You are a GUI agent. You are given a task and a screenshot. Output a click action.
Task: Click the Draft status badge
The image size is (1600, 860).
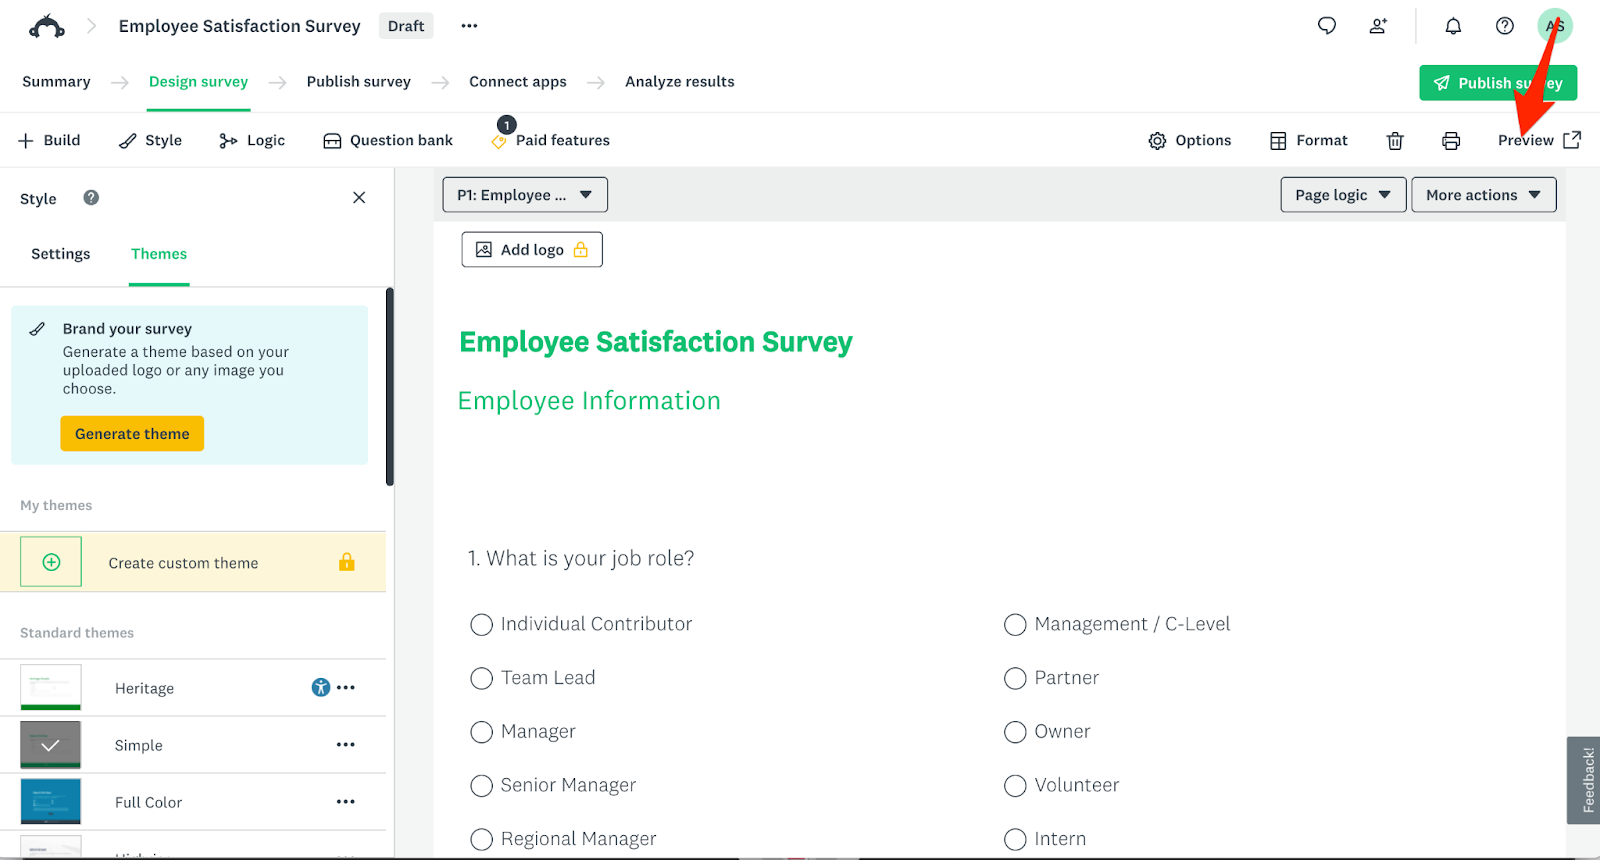(406, 26)
